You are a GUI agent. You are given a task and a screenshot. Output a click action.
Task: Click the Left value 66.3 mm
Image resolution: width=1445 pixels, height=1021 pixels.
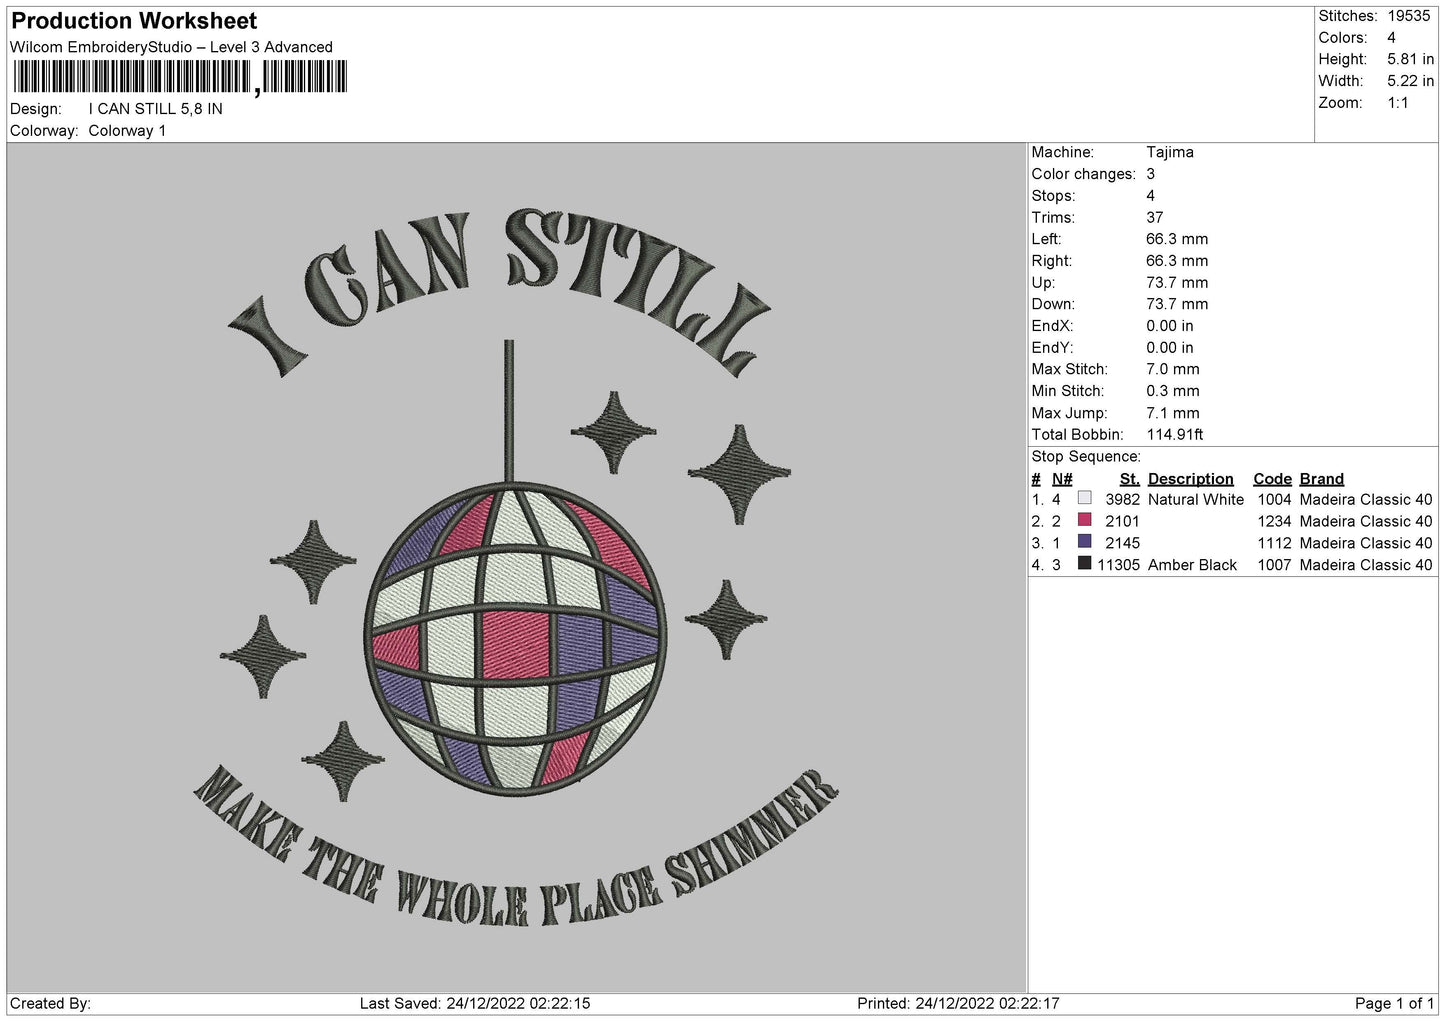(1176, 239)
